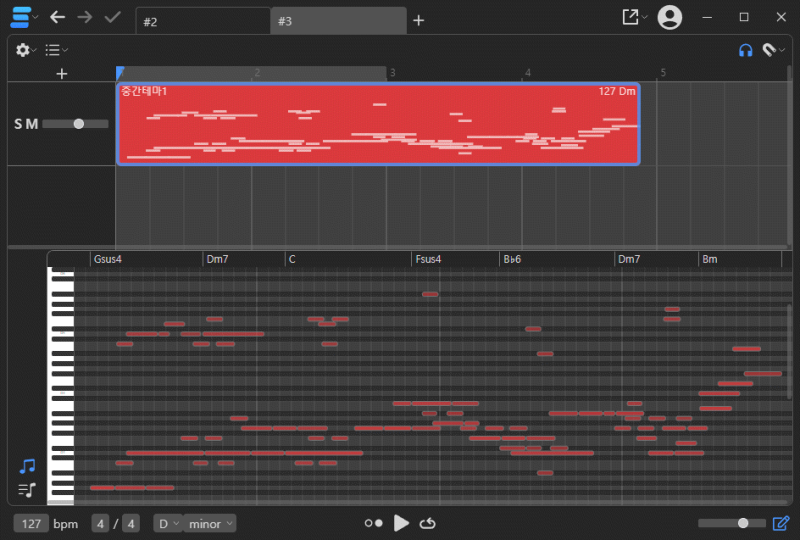800x540 pixels.
Task: Switch to tab #3
Action: [x=338, y=21]
